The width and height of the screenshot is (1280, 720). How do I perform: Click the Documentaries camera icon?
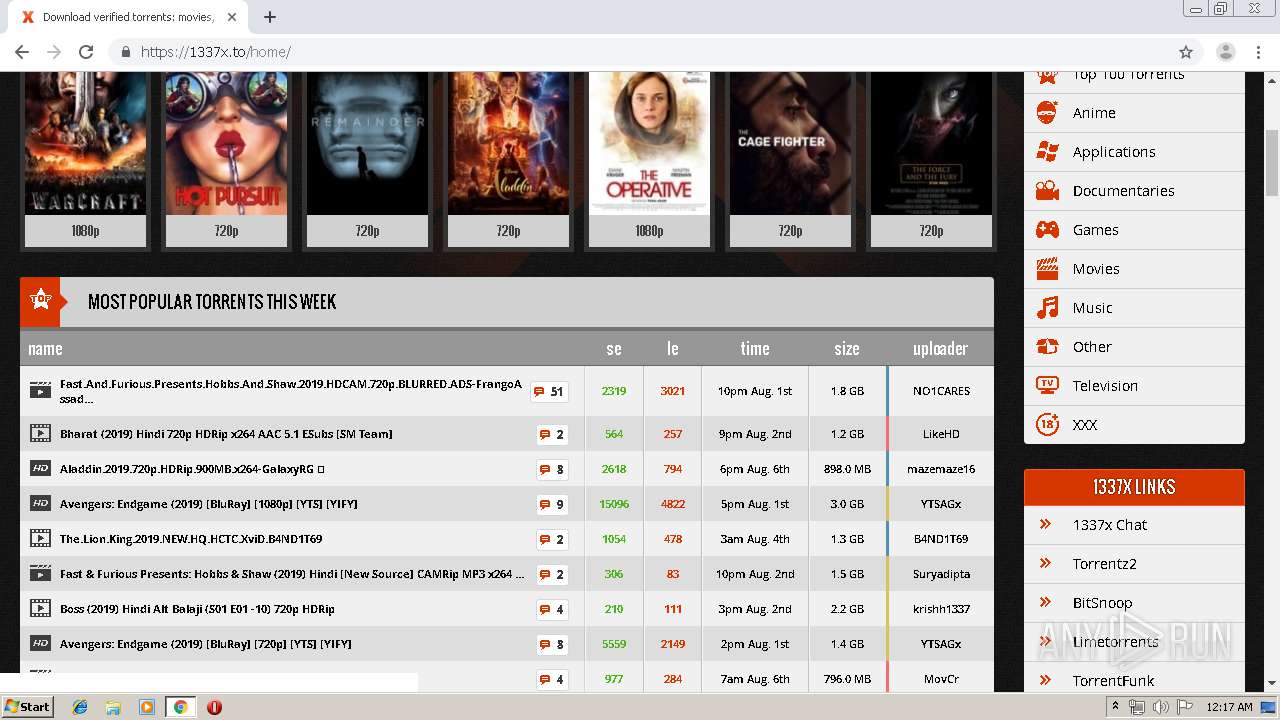(1047, 191)
